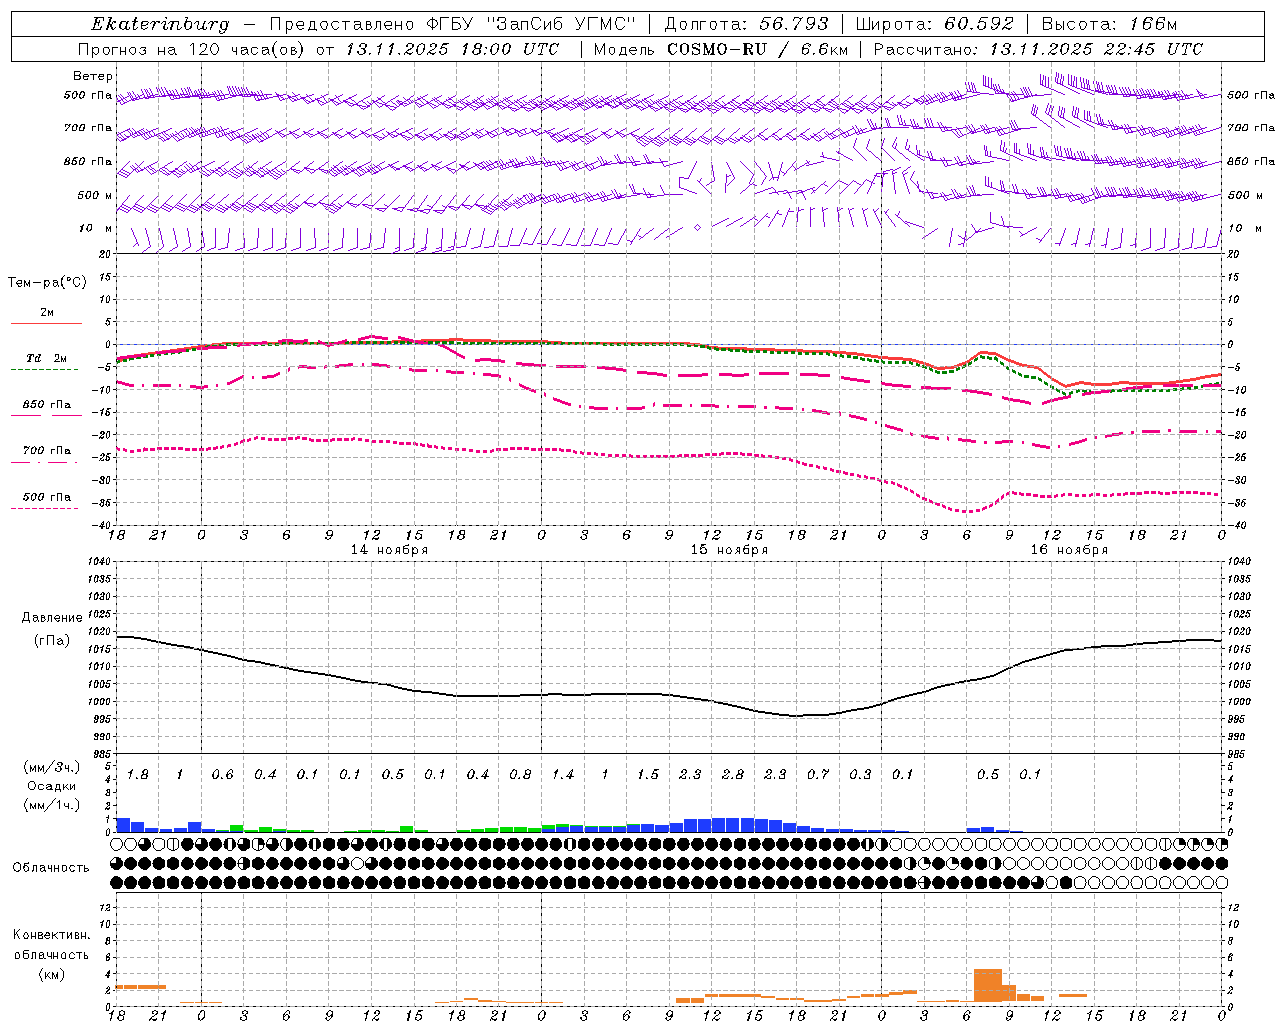Click the tallest orange convective cloud bar
Viewport: 1280px width, 1024px height.
988,985
